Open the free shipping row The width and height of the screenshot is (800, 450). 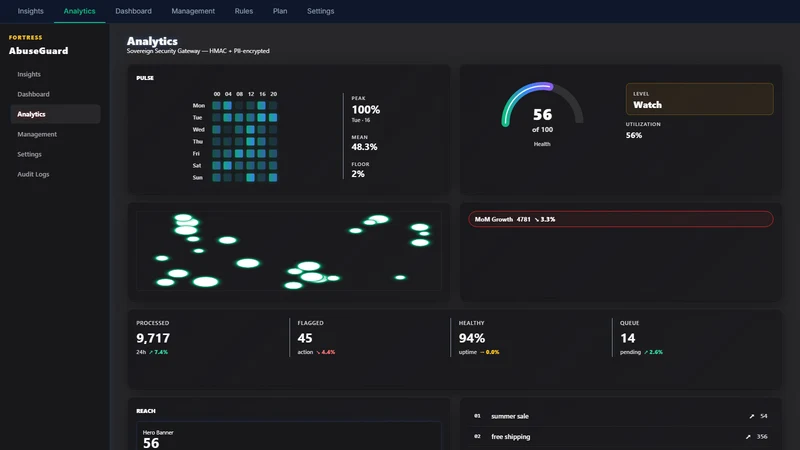click(621, 437)
